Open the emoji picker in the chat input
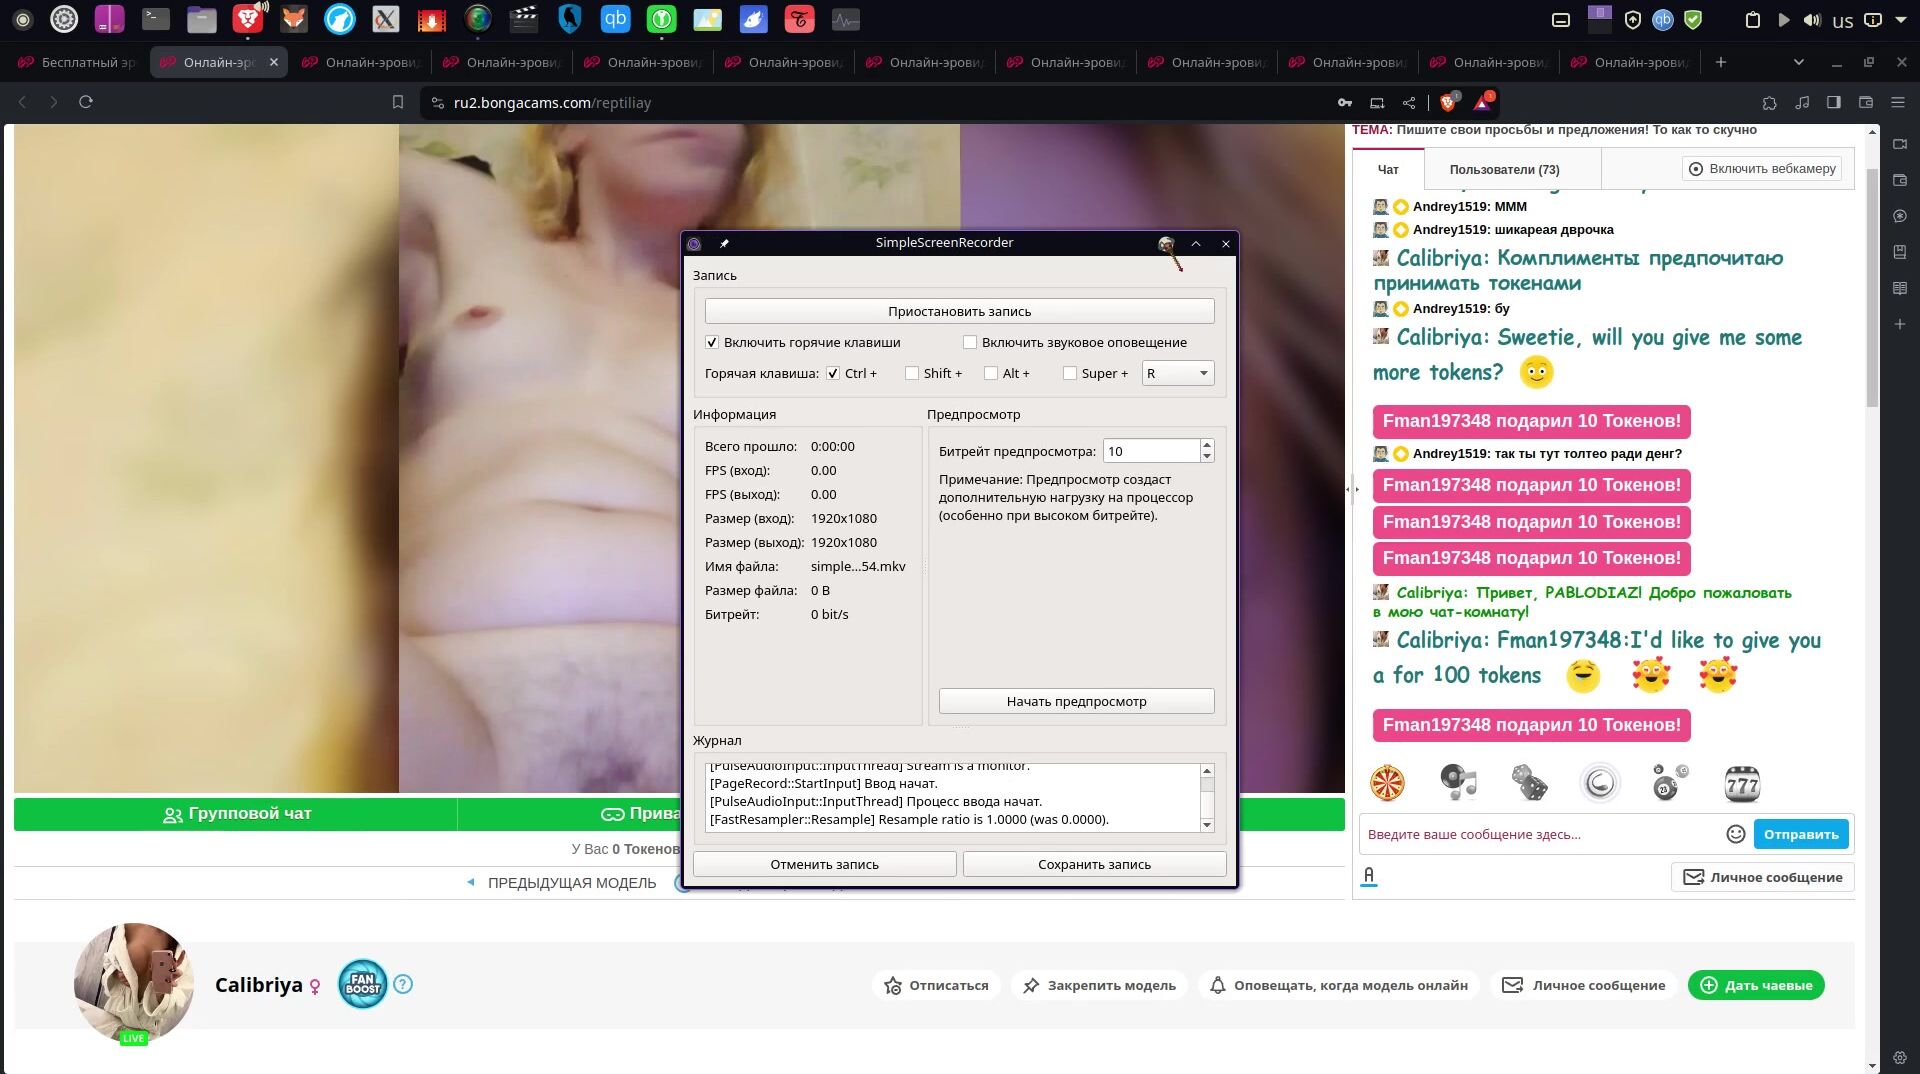1920x1074 pixels. pyautogui.click(x=1735, y=834)
